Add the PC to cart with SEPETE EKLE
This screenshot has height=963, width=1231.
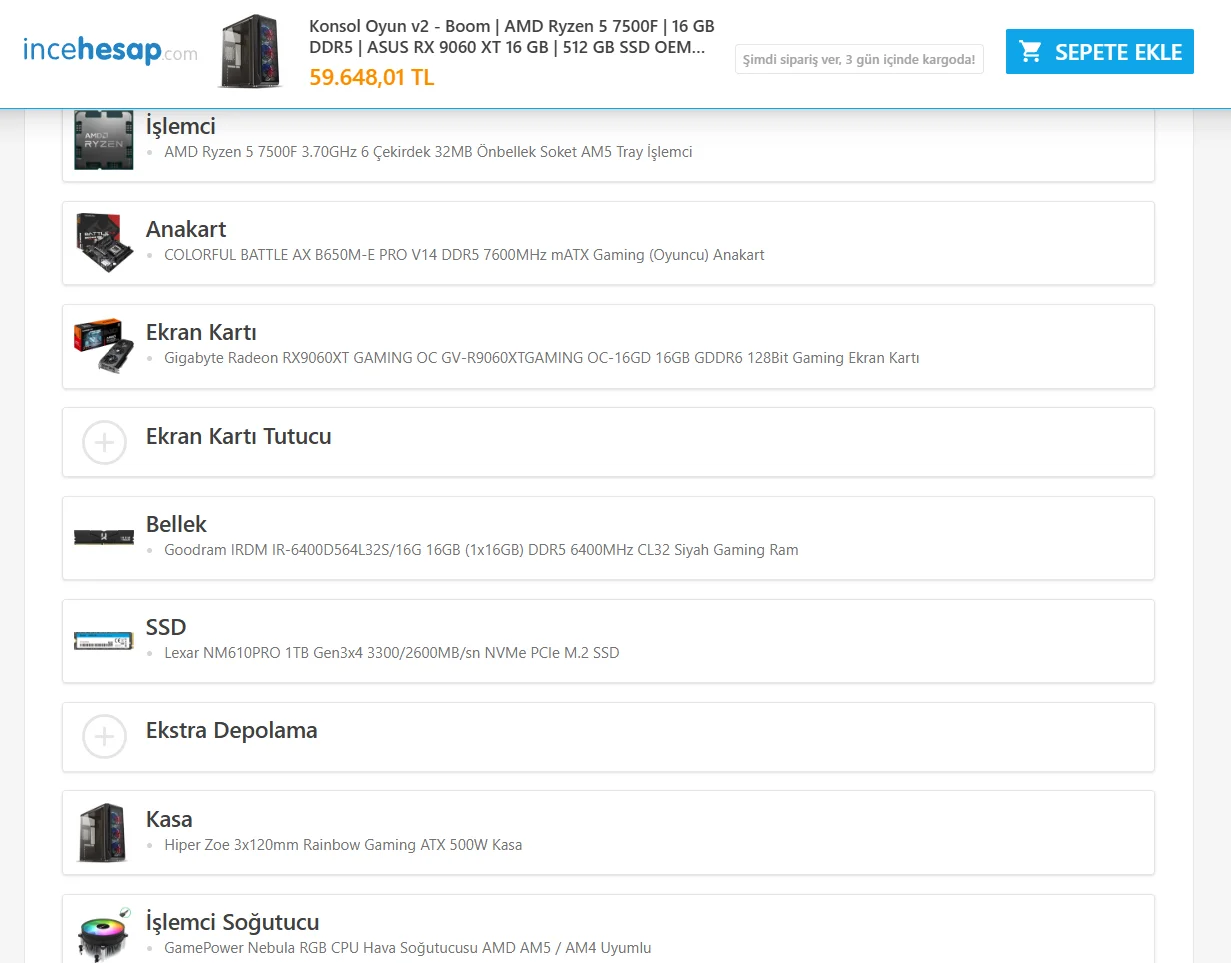click(x=1100, y=52)
